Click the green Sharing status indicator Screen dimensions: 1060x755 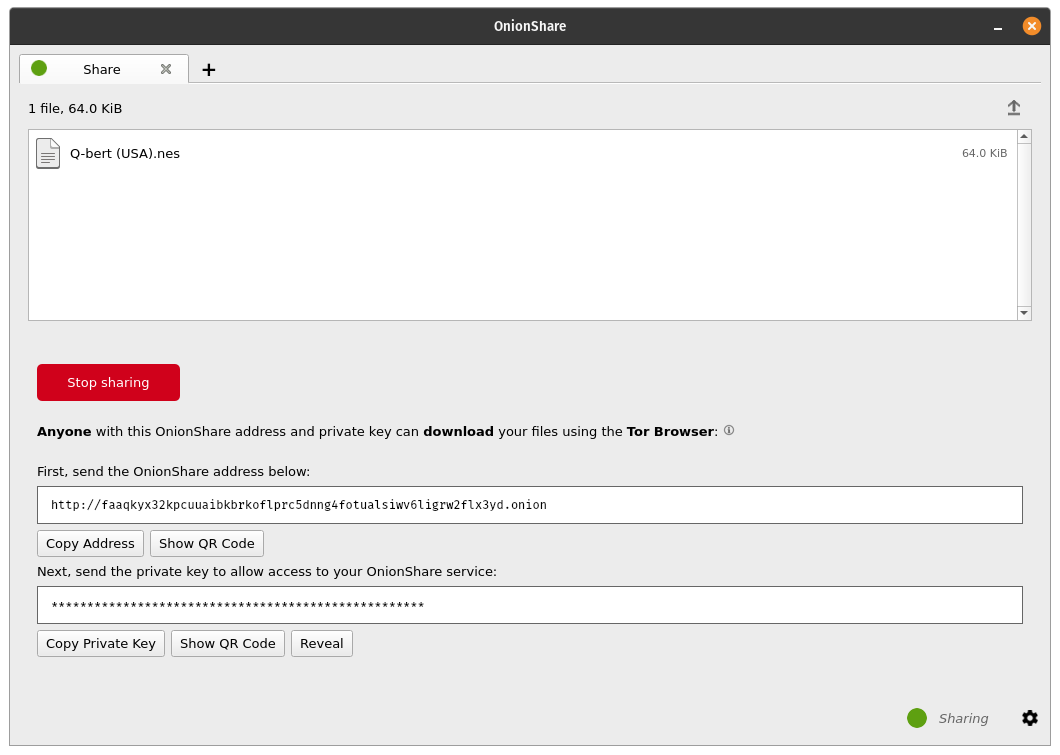(x=917, y=718)
